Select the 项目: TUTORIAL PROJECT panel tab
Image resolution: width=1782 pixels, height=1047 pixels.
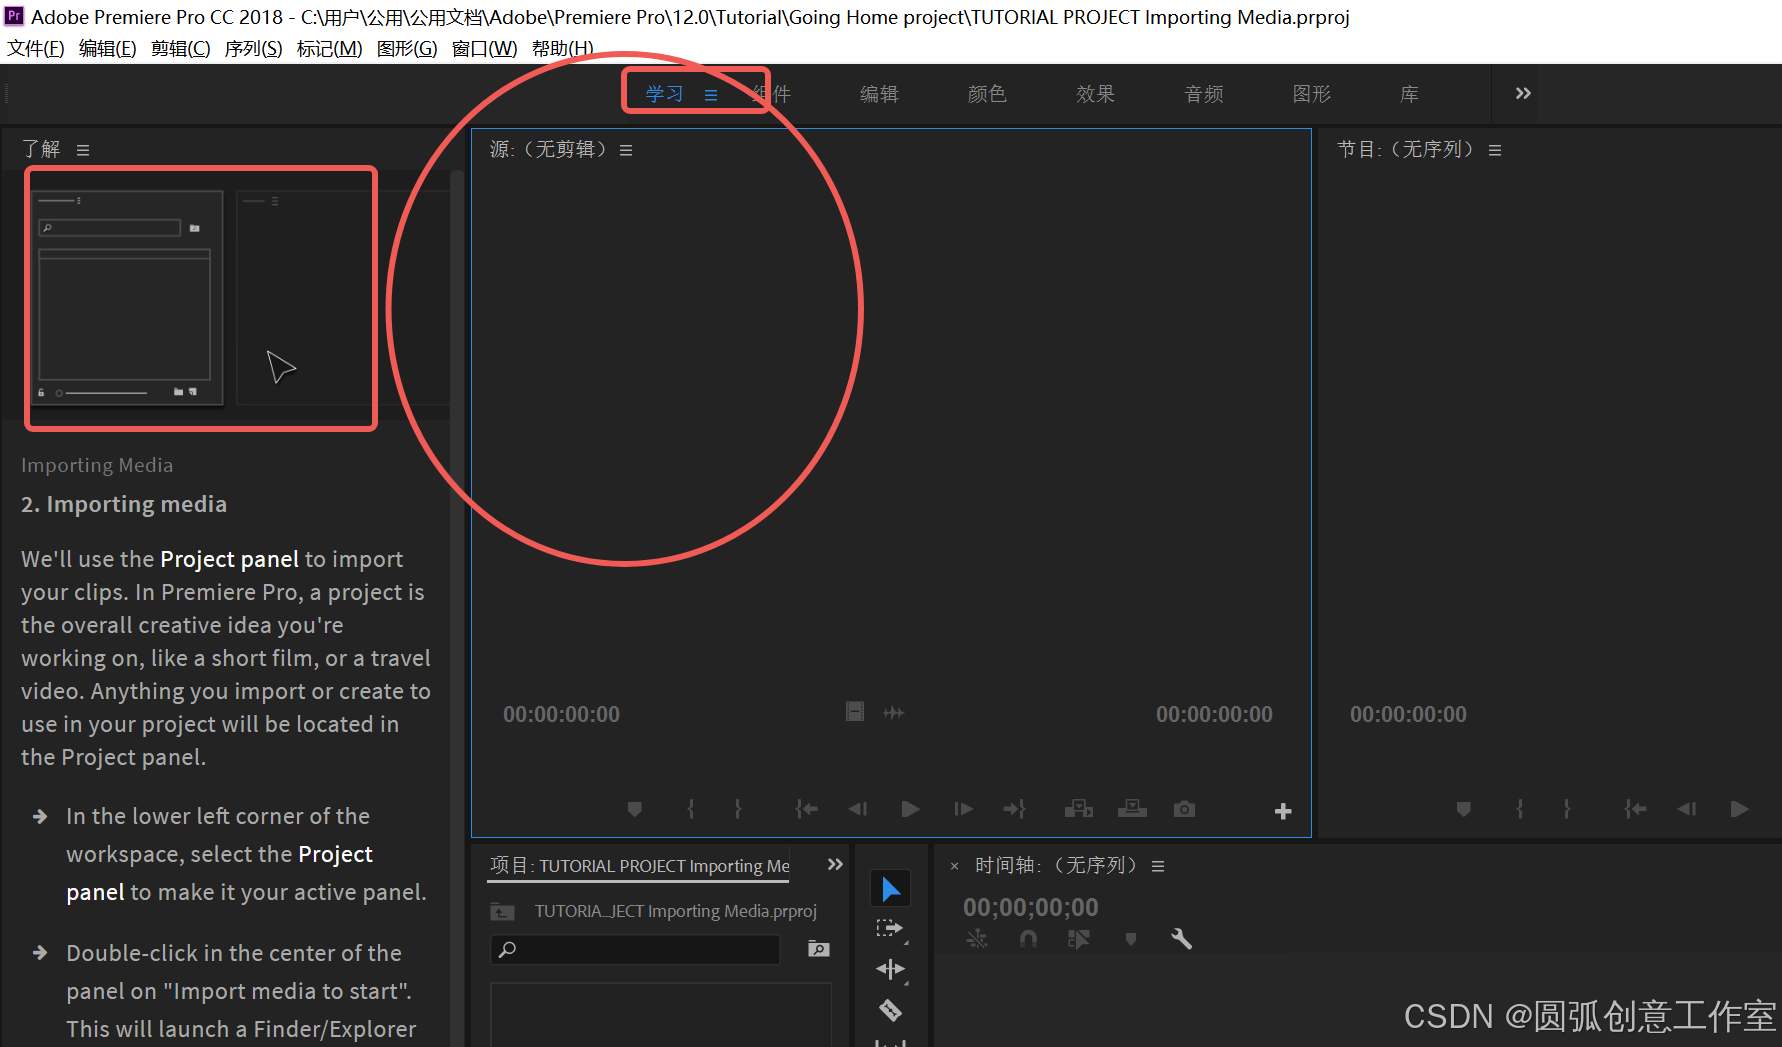[x=639, y=866]
